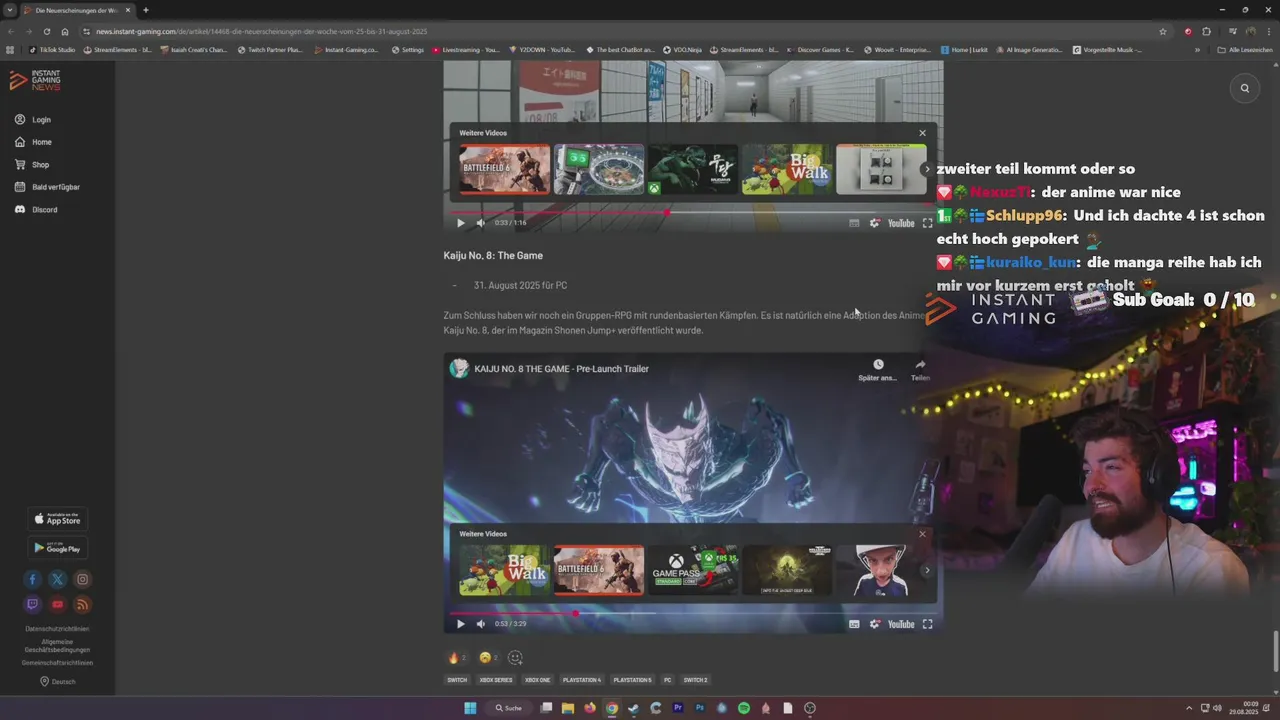
Task: Select the XBOX ONE platform tag
Action: tap(538, 680)
